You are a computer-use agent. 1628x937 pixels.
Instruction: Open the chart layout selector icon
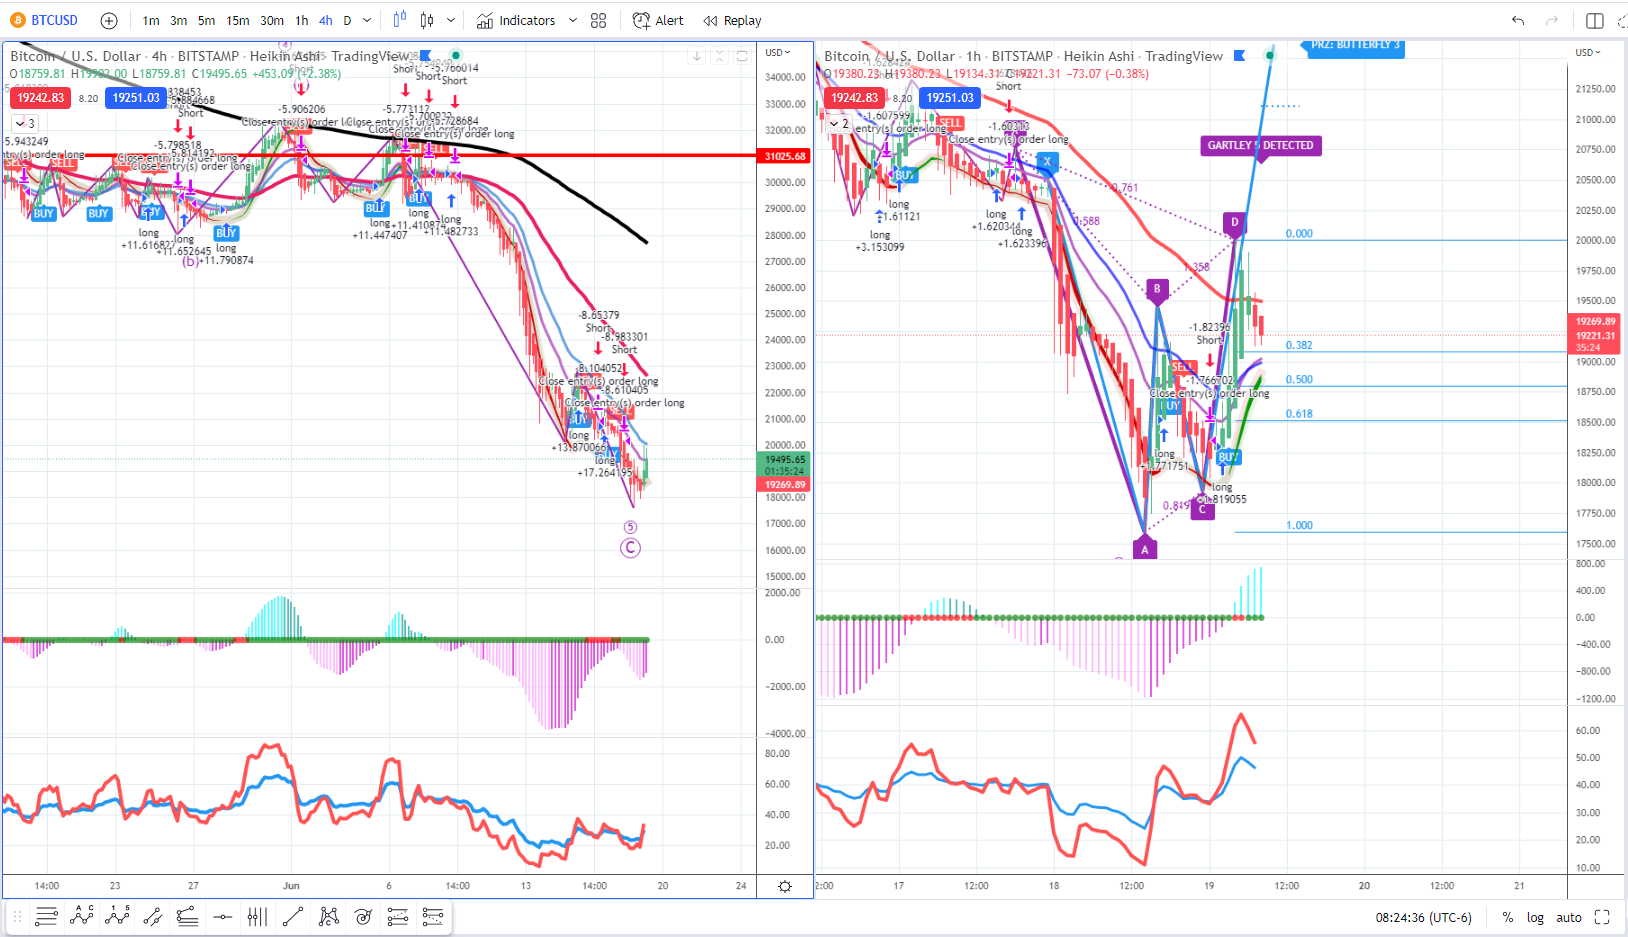pos(1595,20)
